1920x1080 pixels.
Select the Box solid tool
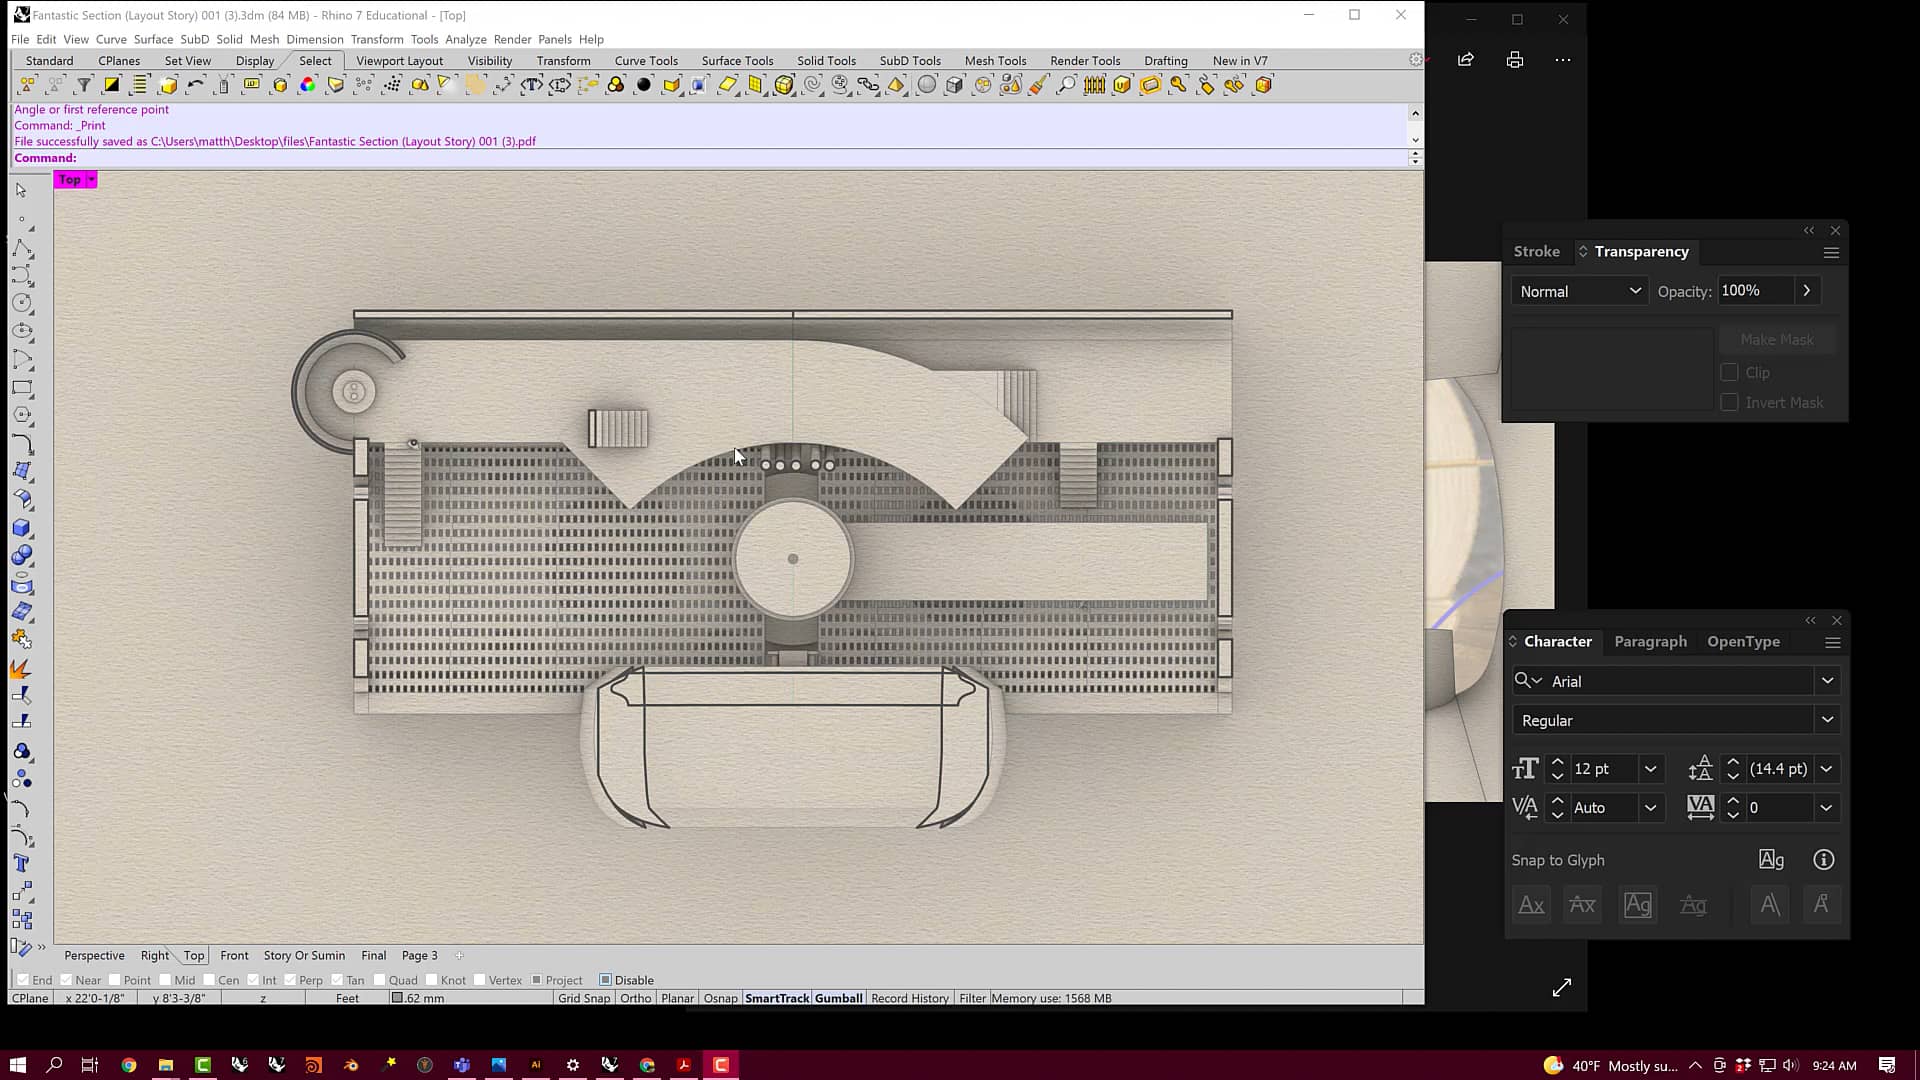tap(23, 528)
